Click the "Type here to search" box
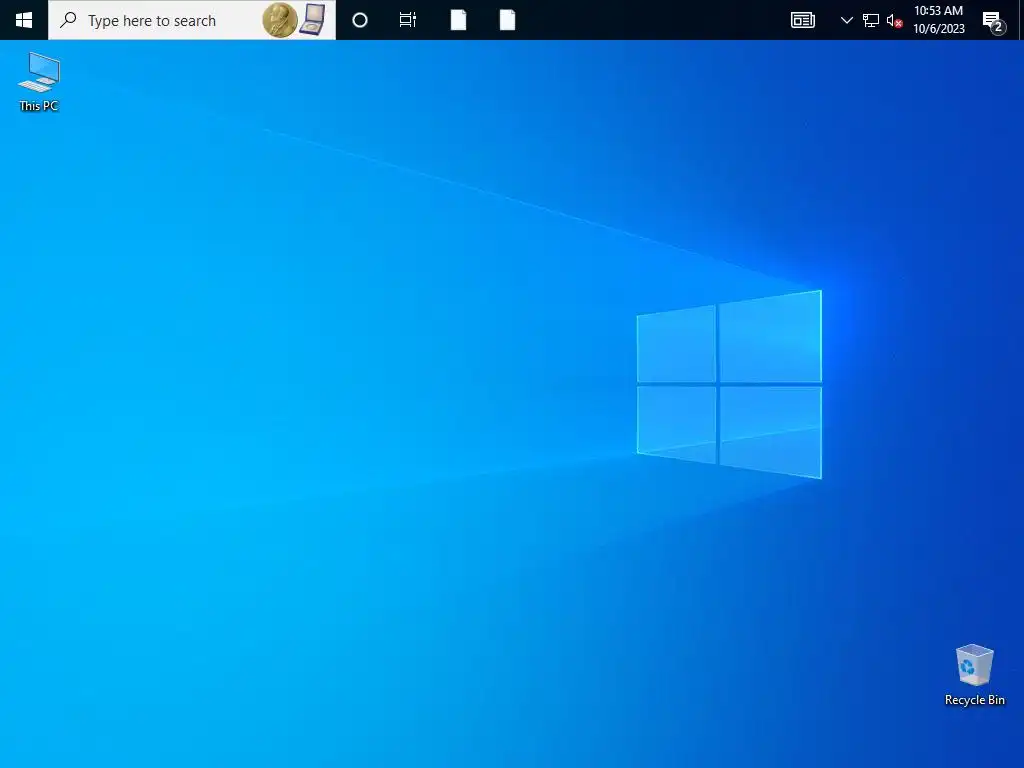This screenshot has height=768, width=1024. (192, 20)
